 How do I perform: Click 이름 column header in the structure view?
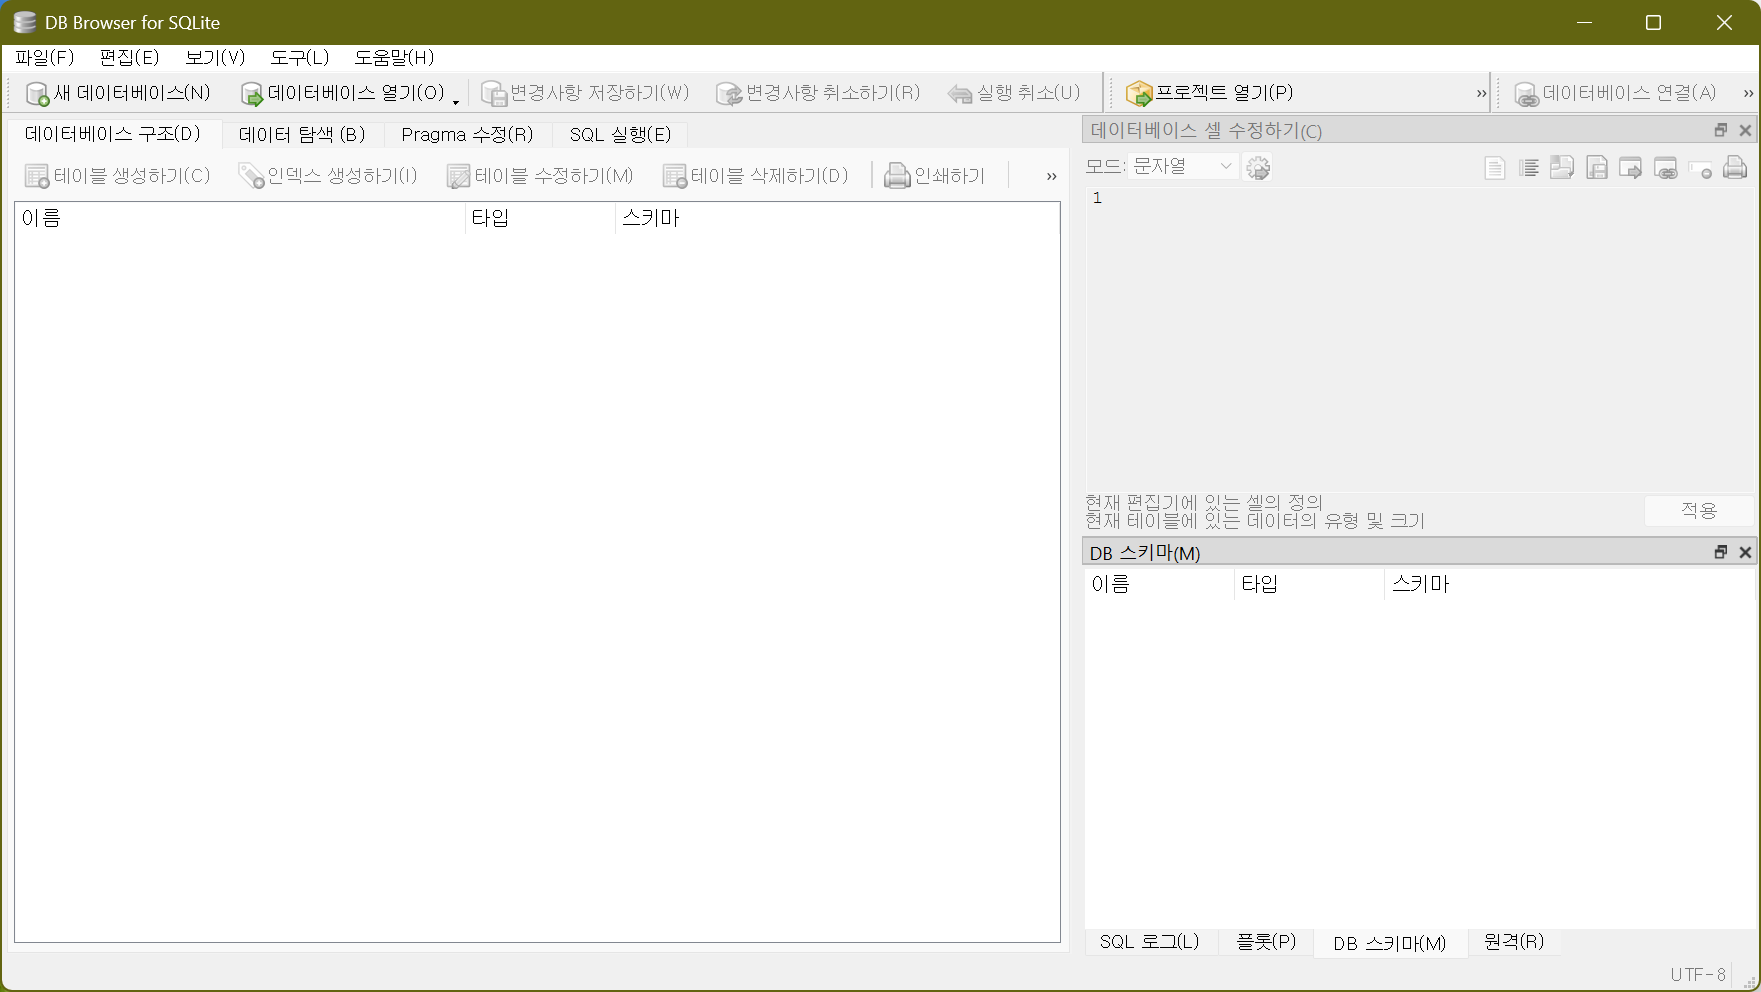(x=240, y=218)
